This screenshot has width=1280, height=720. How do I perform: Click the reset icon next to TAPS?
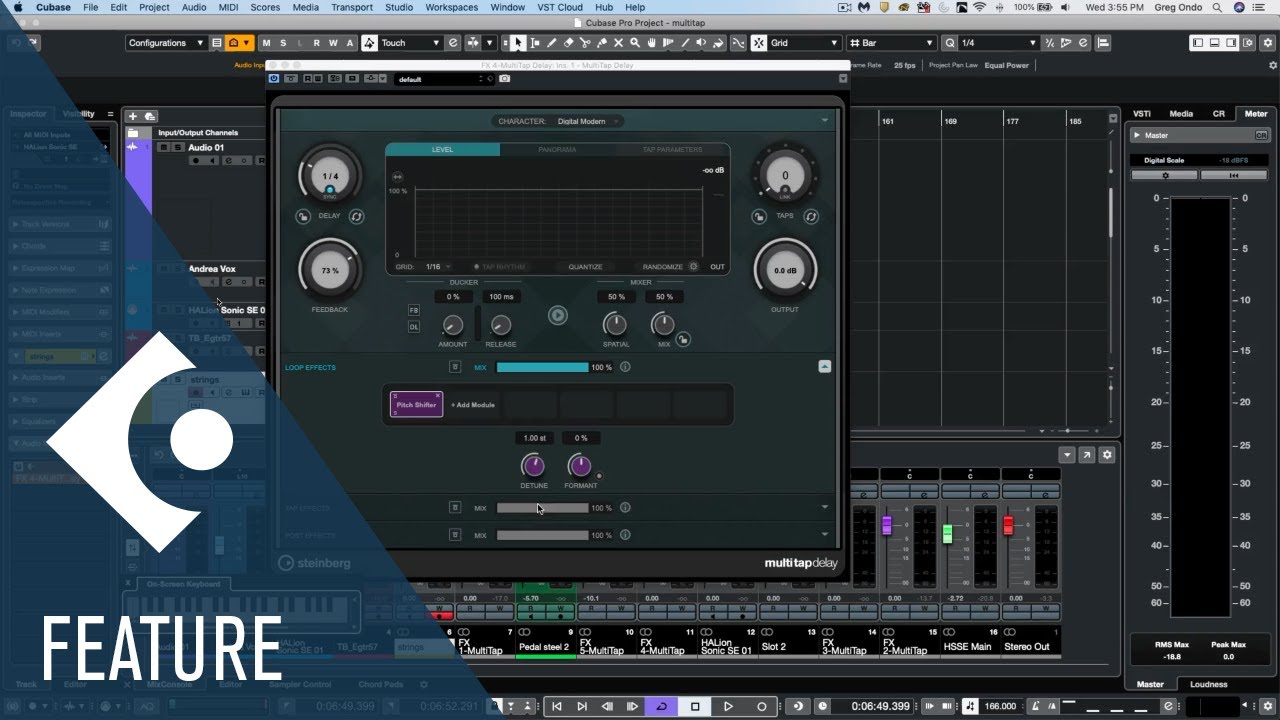coord(811,216)
